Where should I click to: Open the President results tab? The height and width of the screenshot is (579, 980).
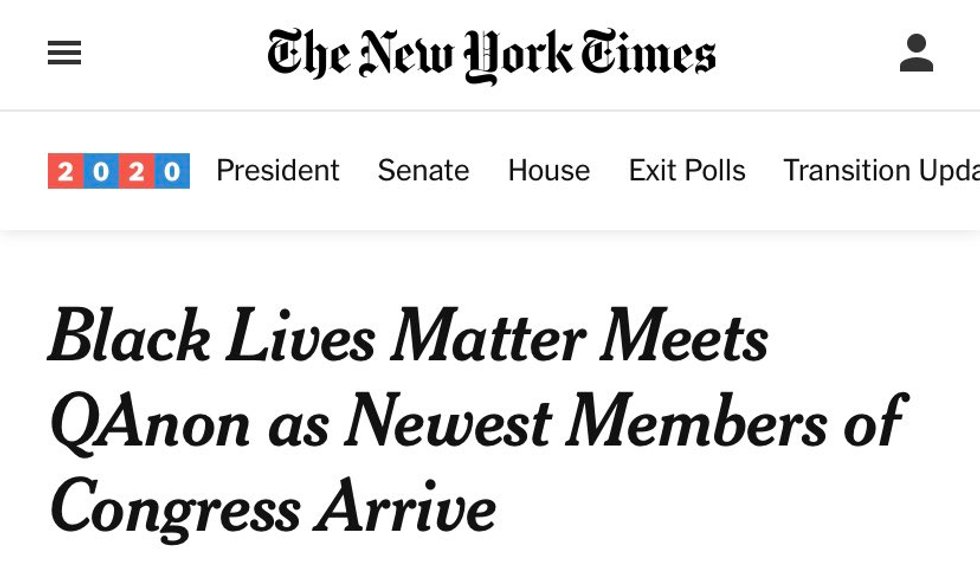pos(278,171)
